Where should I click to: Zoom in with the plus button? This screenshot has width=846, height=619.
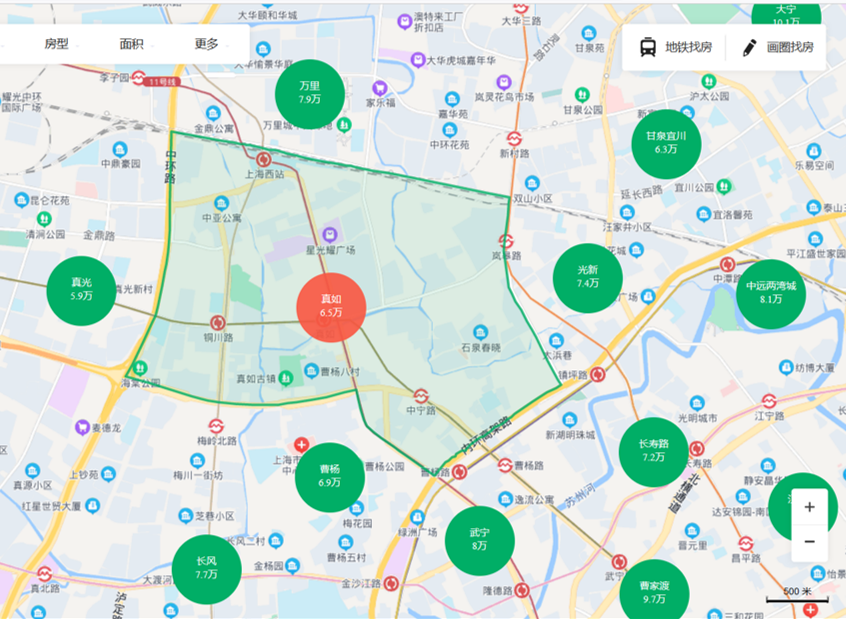[x=809, y=507]
